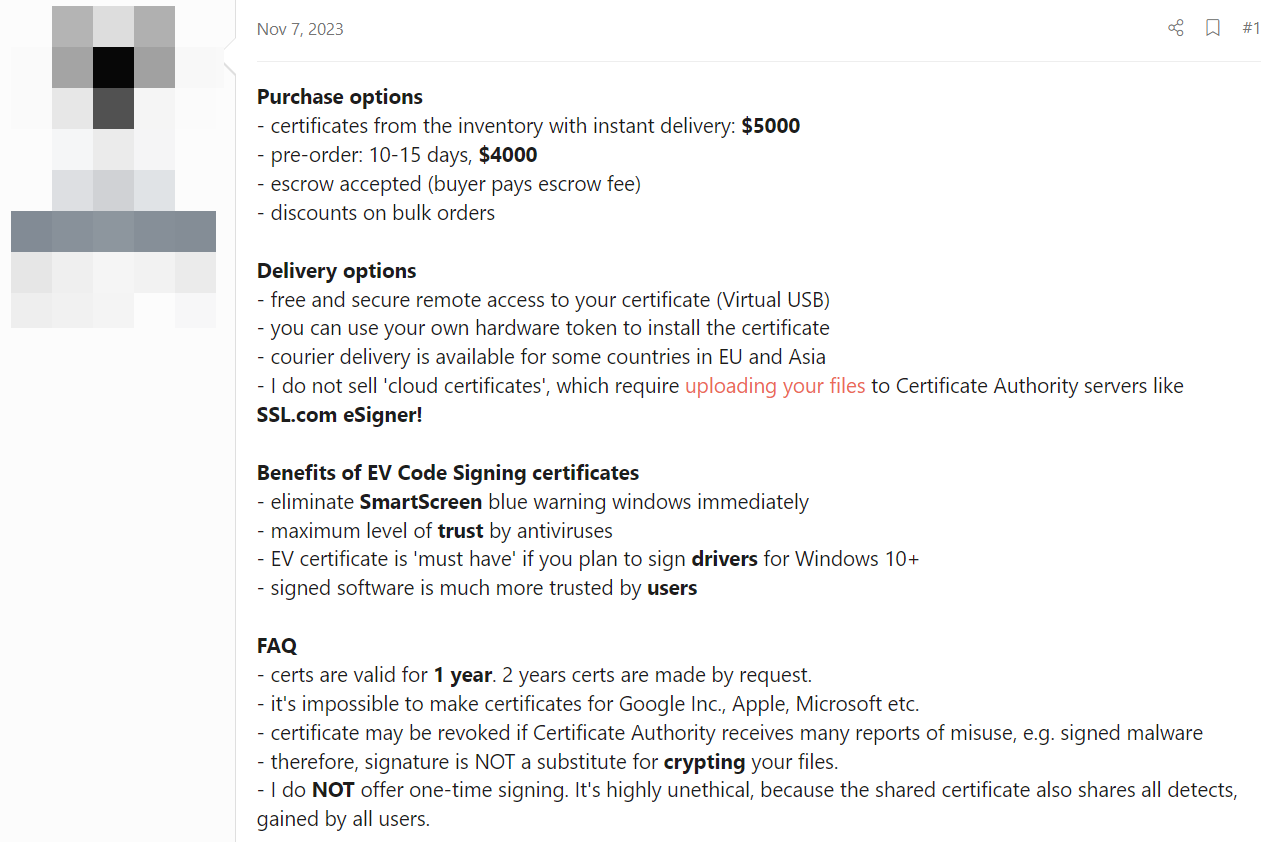Bookmark this post with the bookmark icon
This screenshot has height=842, width=1273.
1213,28
